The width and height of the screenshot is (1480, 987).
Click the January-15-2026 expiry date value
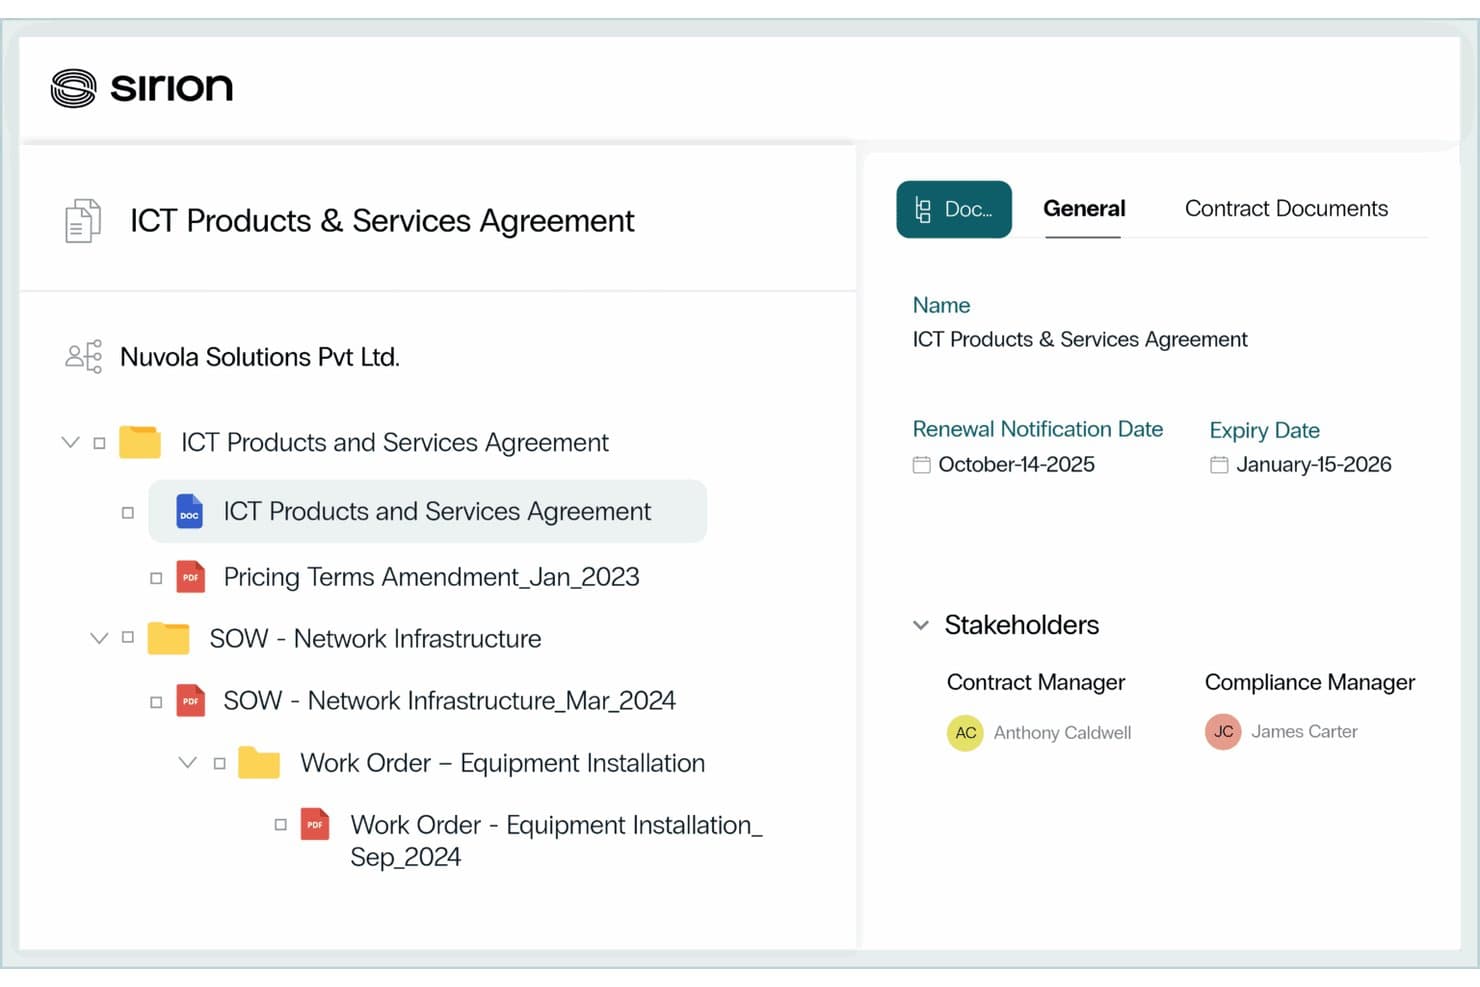click(x=1314, y=464)
